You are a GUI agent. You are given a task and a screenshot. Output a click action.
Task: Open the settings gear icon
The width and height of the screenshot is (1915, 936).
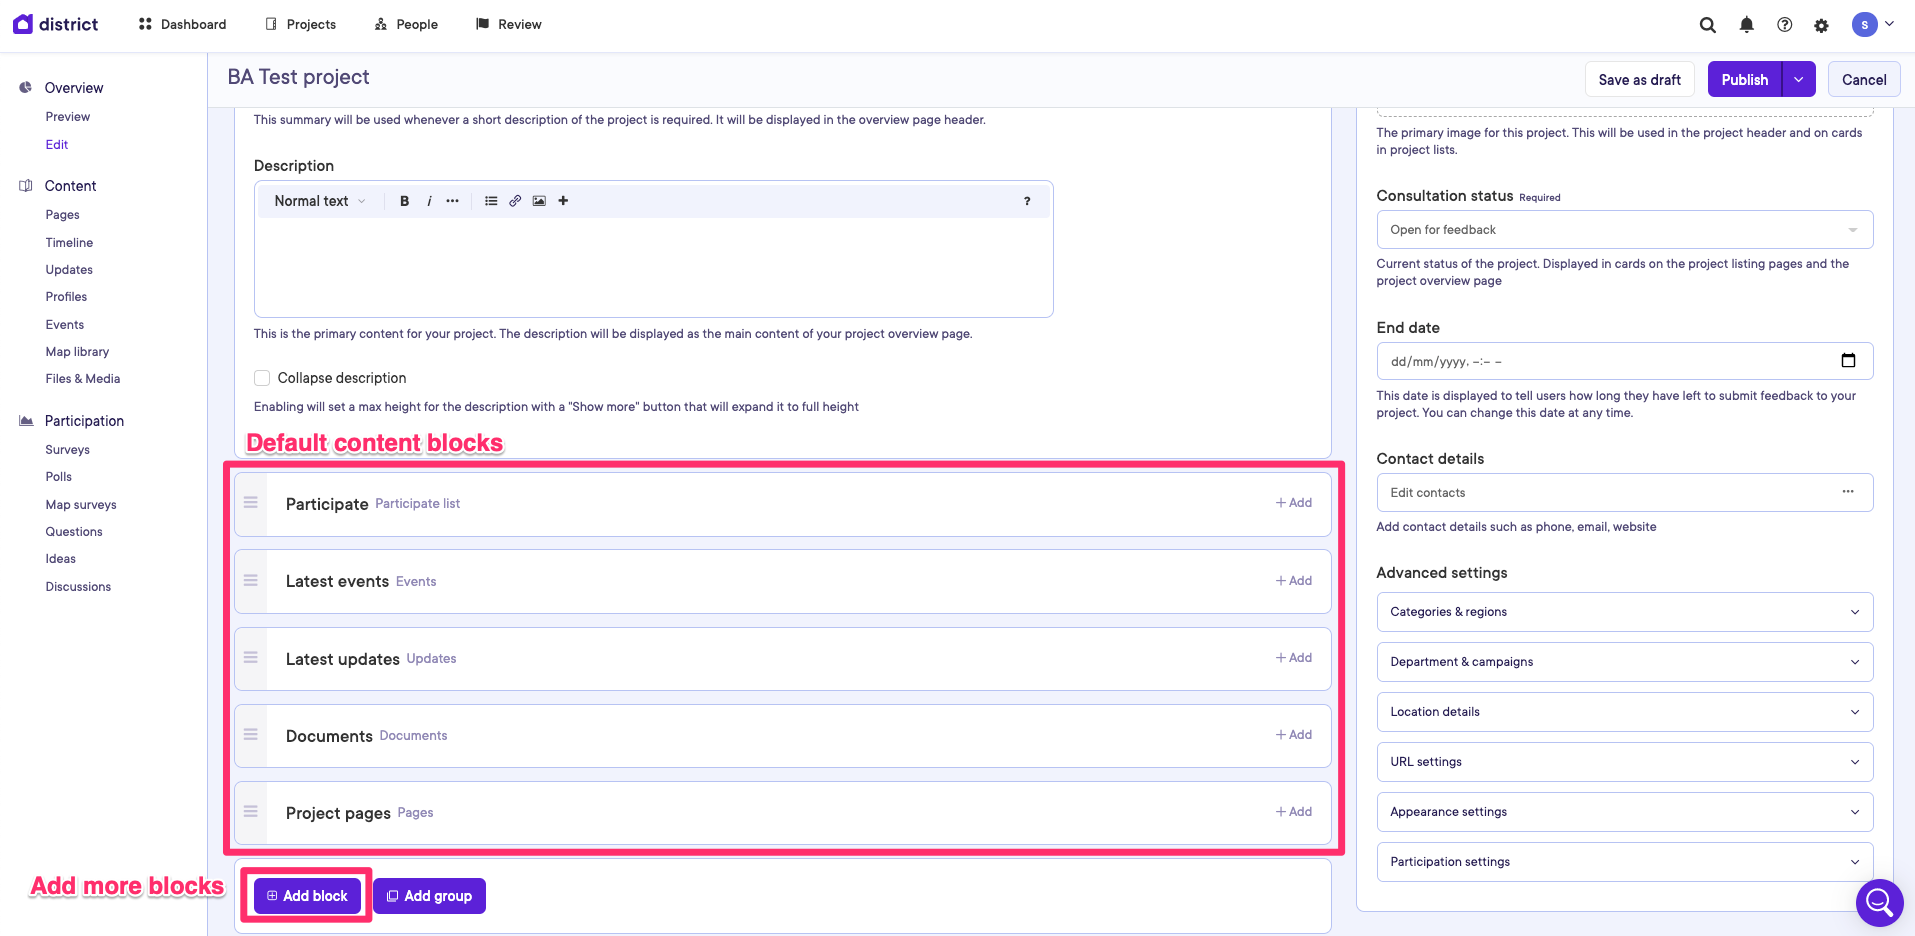coord(1821,25)
